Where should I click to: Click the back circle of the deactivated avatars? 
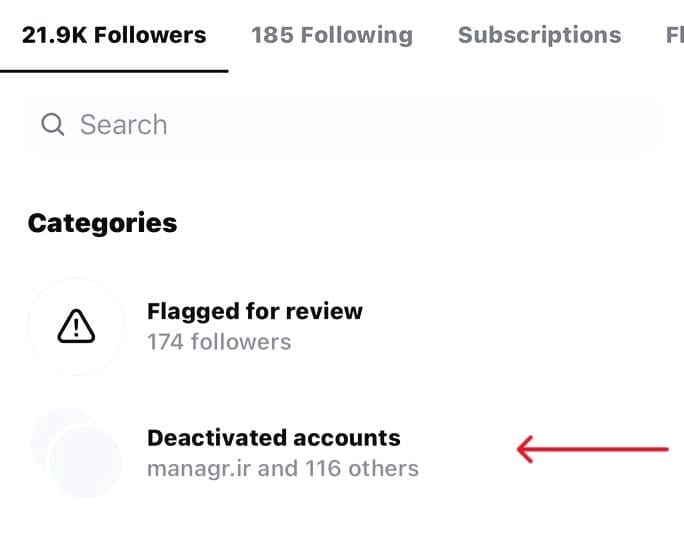coord(50,430)
